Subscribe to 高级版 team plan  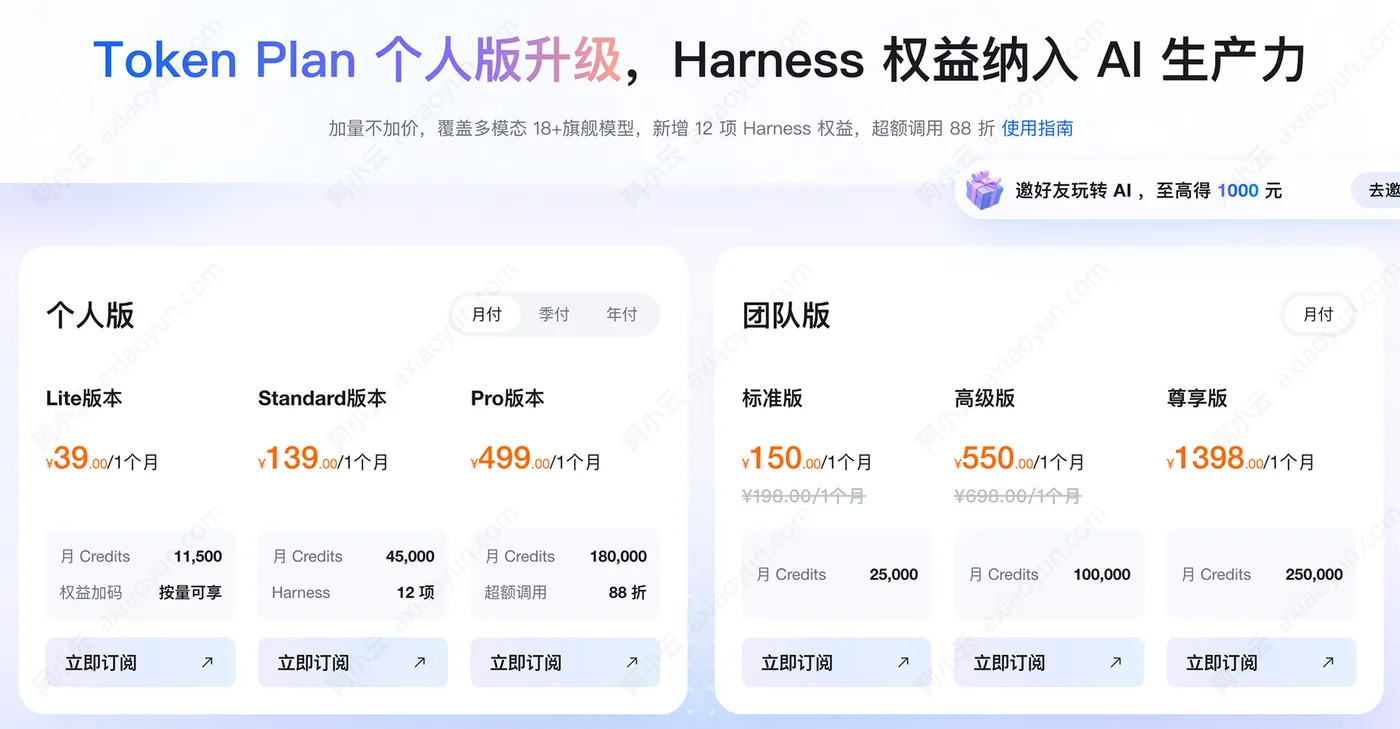1049,662
